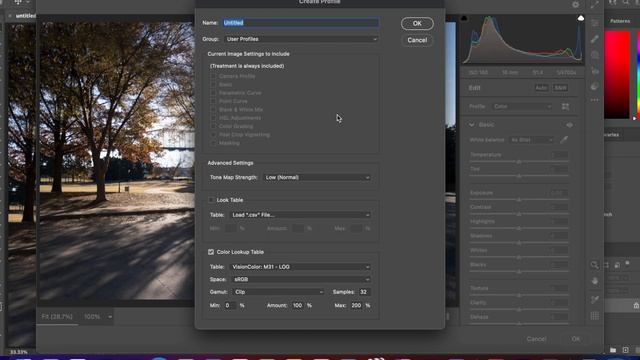640x360 pixels.
Task: Toggle the grid overlay icon
Action: tap(595, 316)
